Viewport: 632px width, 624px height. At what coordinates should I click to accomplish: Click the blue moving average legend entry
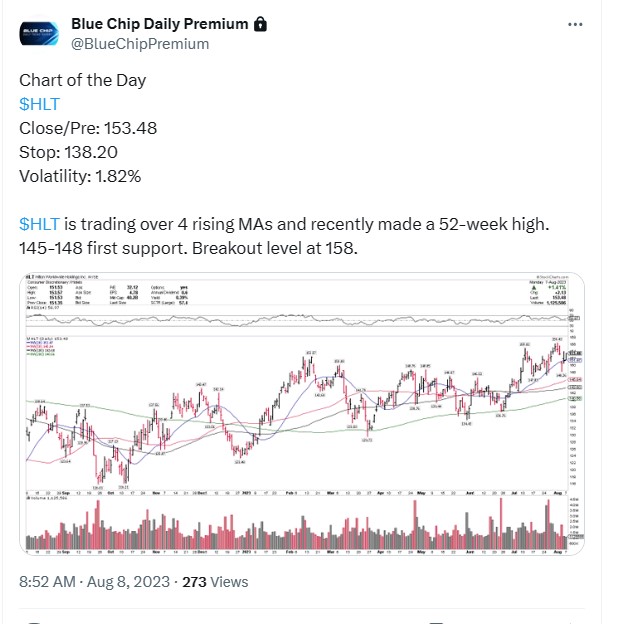pos(40,342)
